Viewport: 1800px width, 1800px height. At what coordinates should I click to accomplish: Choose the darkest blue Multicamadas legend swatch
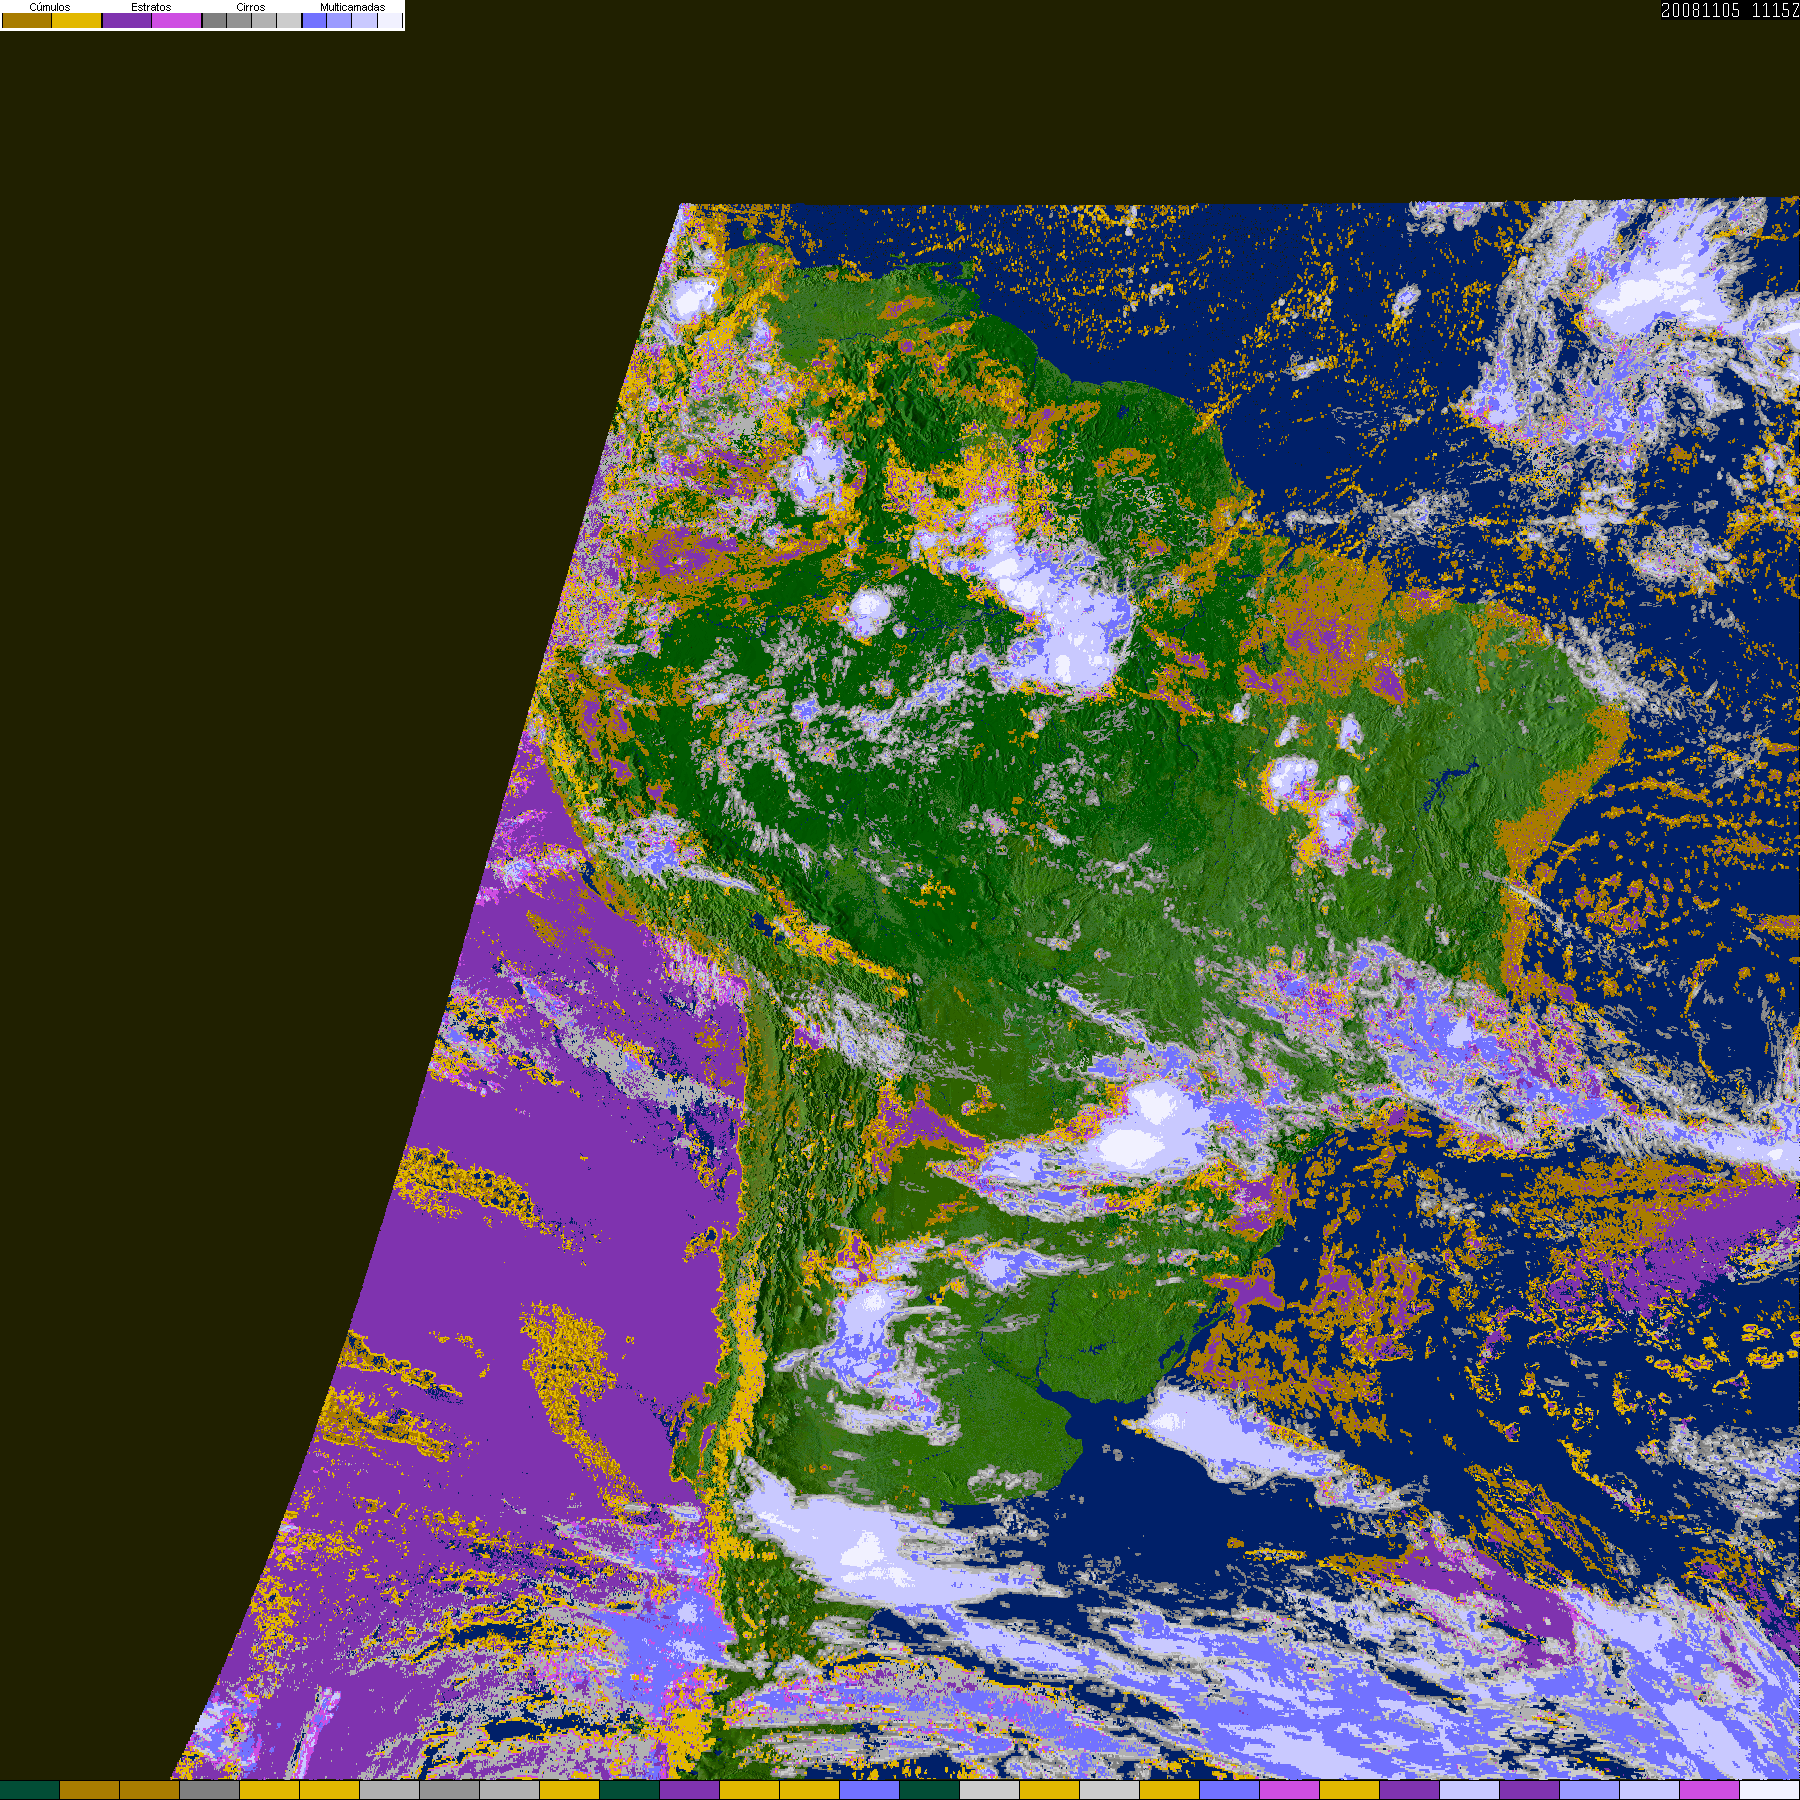click(314, 20)
